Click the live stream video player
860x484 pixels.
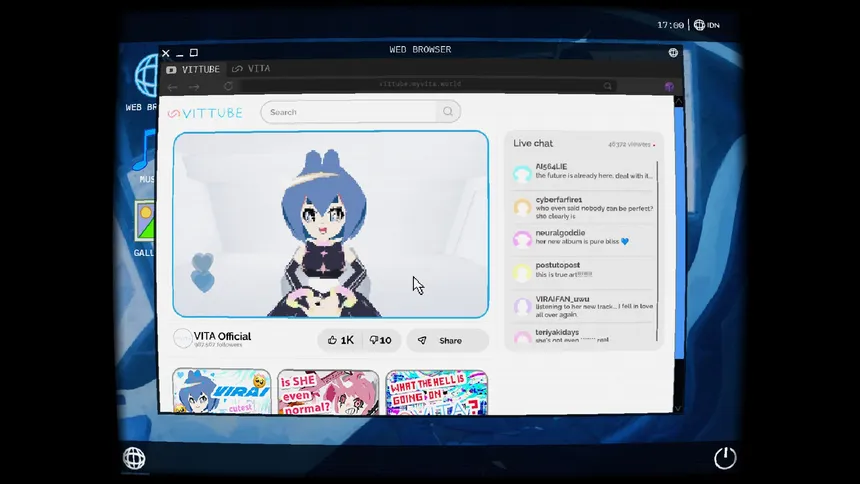pyautogui.click(x=331, y=224)
